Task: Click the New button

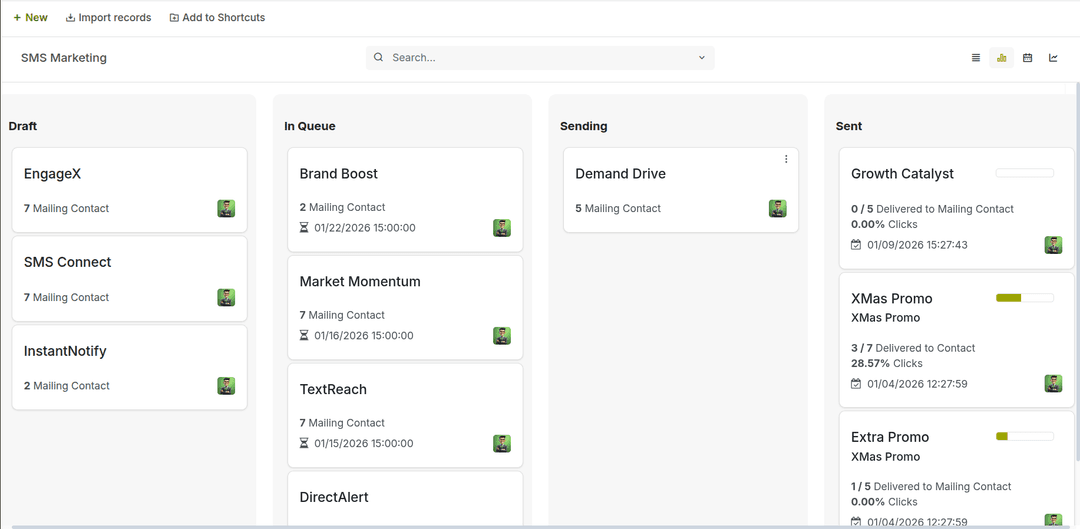Action: point(30,18)
